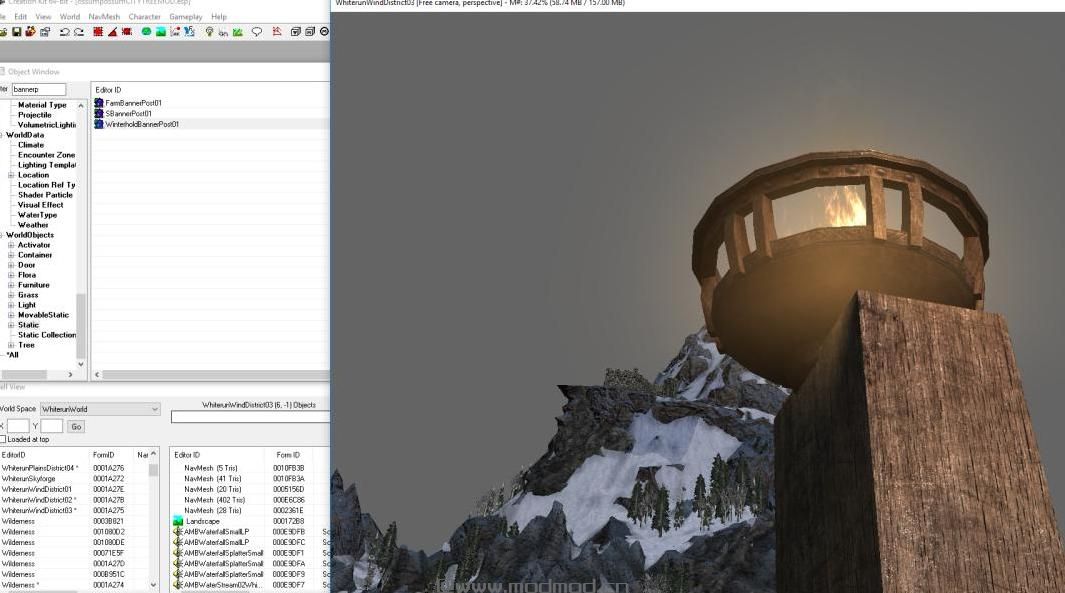Click the preferences icon next to the save icon
Image resolution: width=1065 pixels, height=593 pixels.
45,32
